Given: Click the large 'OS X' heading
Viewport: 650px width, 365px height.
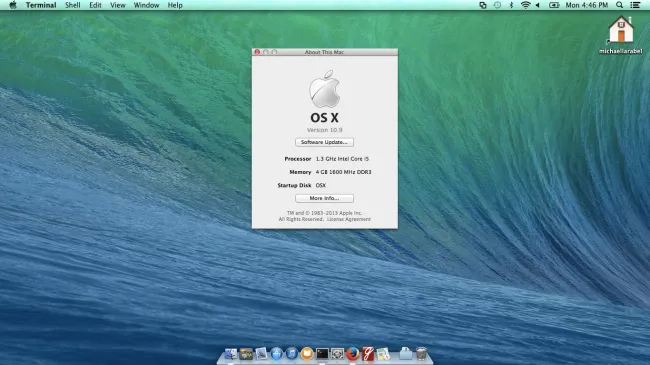Looking at the screenshot, I should point(325,118).
